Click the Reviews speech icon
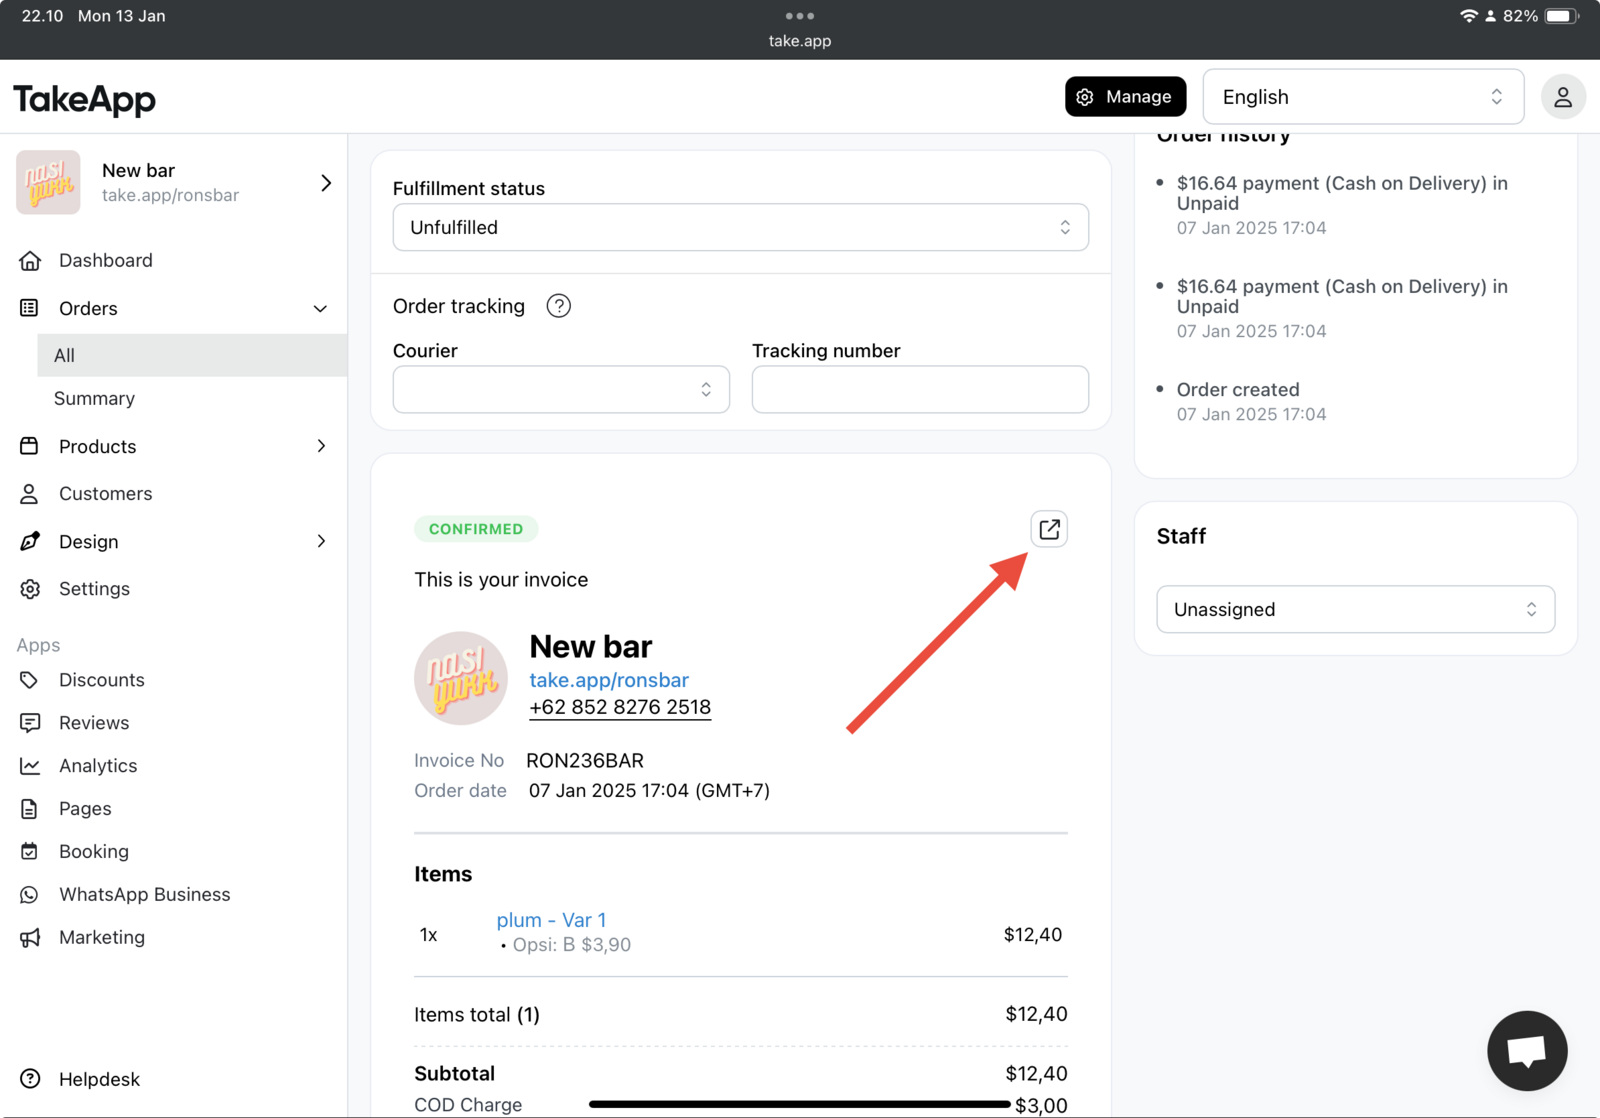The image size is (1600, 1118). [30, 723]
